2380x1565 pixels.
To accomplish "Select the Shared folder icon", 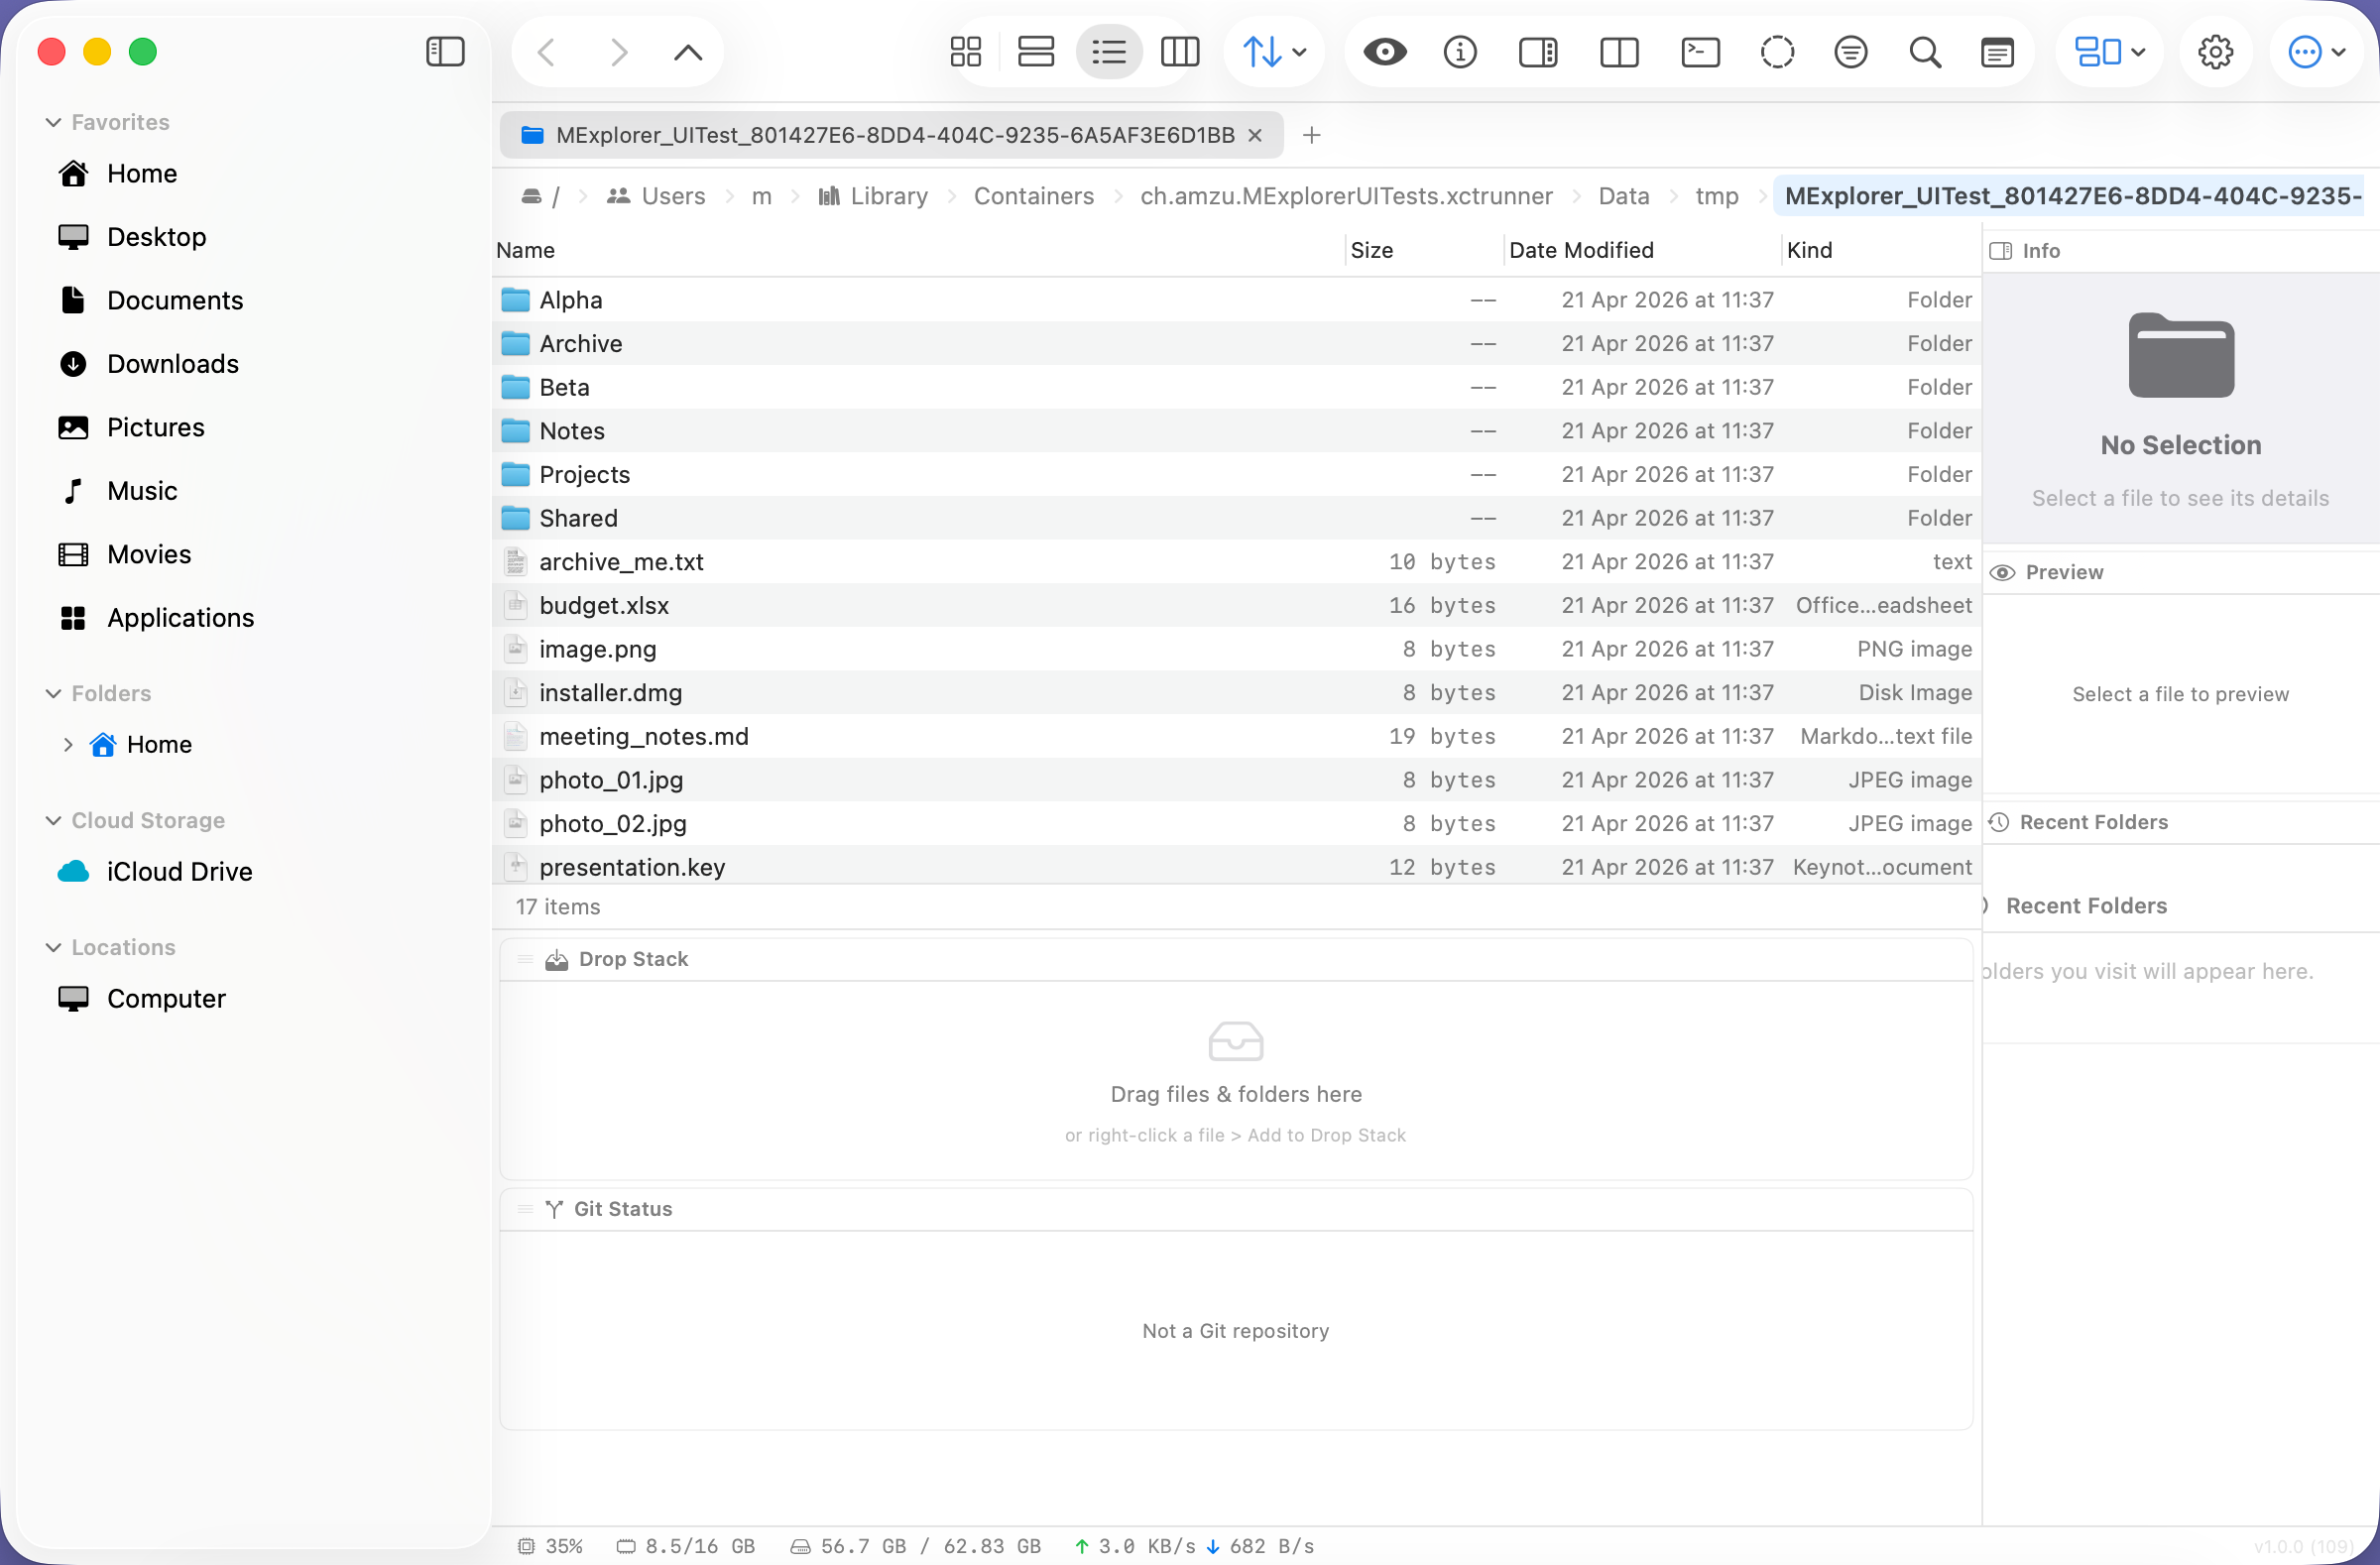I will coord(515,518).
